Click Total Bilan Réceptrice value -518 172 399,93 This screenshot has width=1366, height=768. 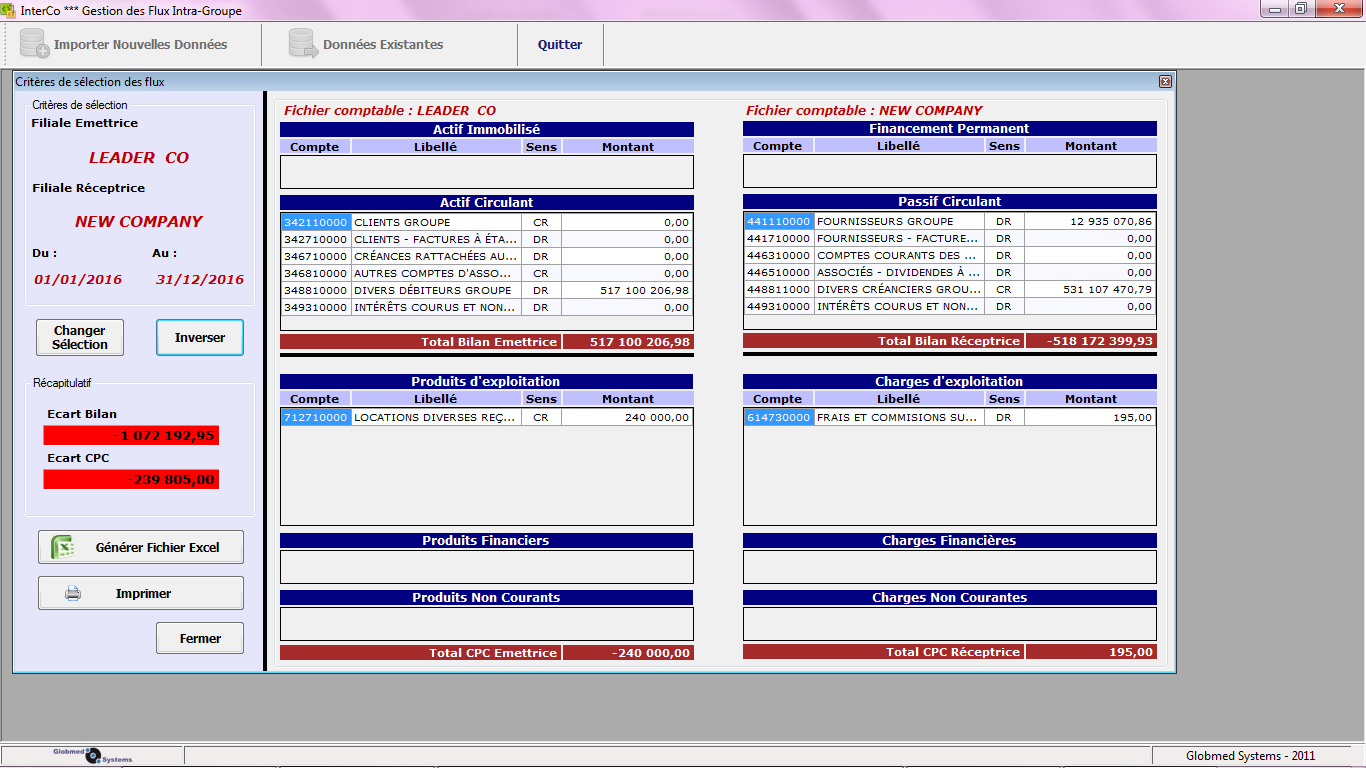[x=1091, y=341]
